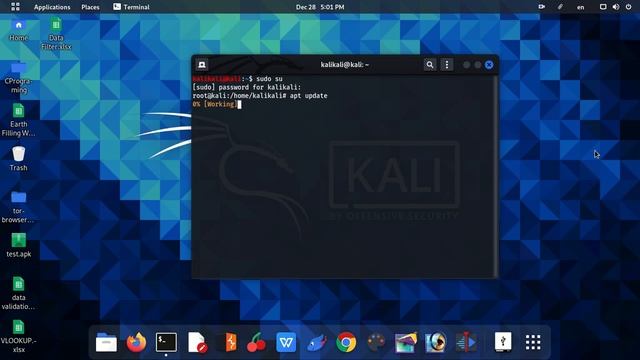Click the terminal window scrollbar
This screenshot has height=360, width=640.
click(496, 176)
